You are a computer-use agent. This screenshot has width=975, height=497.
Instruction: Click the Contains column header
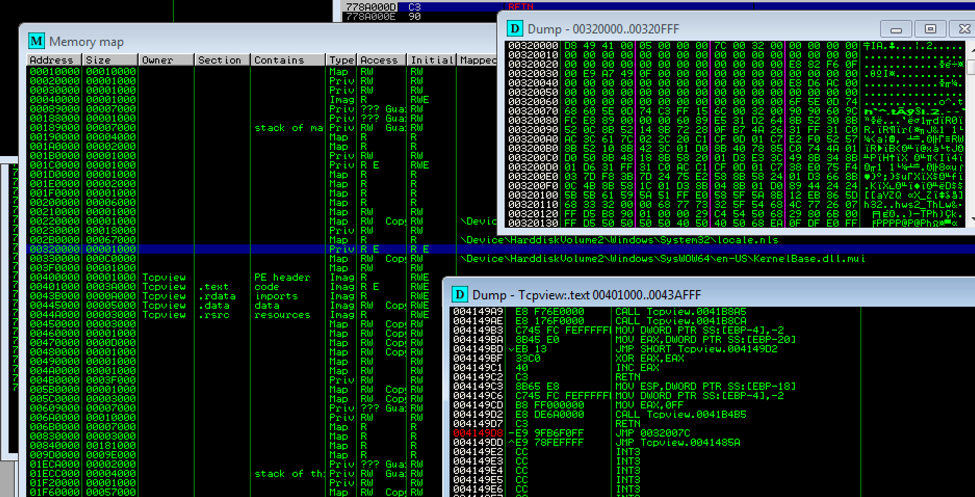(288, 60)
